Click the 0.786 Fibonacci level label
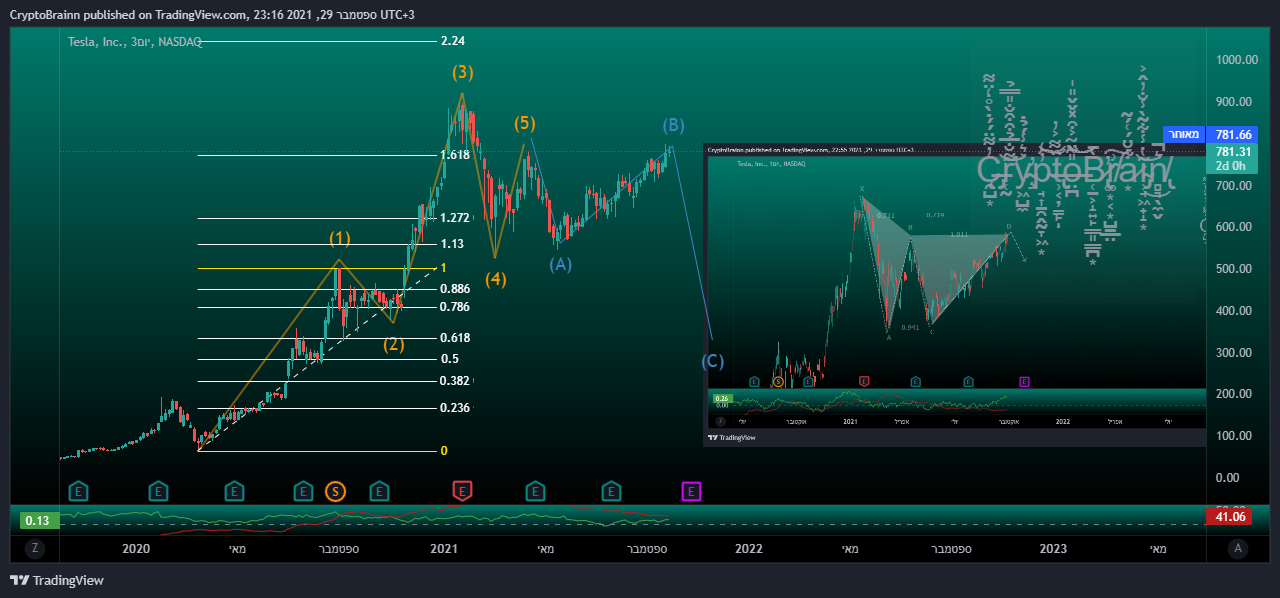Image resolution: width=1280 pixels, height=598 pixels. (455, 307)
